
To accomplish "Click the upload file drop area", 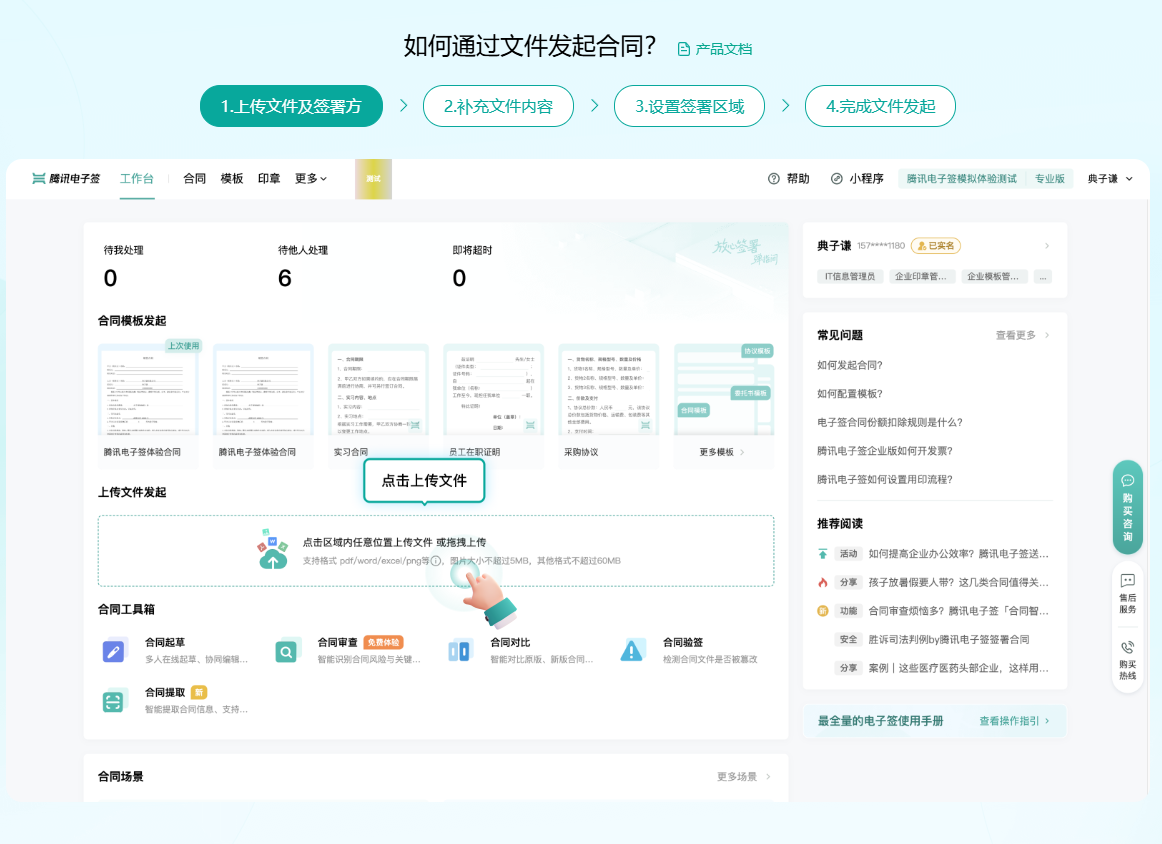I will (436, 550).
